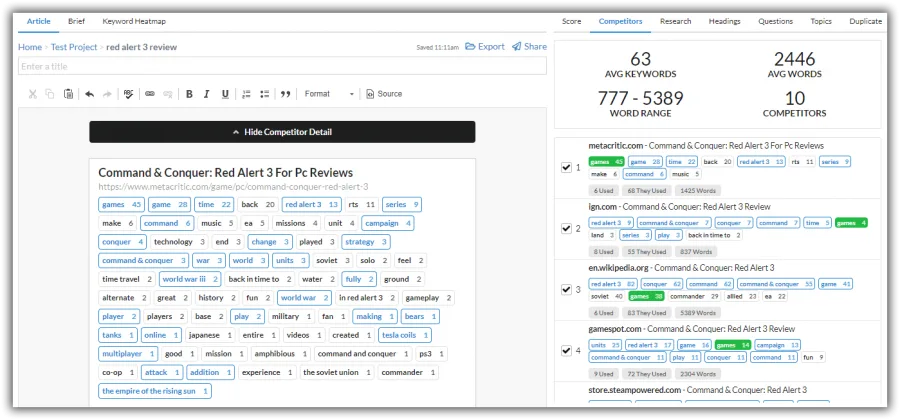
Task: Open the Format dropdown
Action: (328, 94)
